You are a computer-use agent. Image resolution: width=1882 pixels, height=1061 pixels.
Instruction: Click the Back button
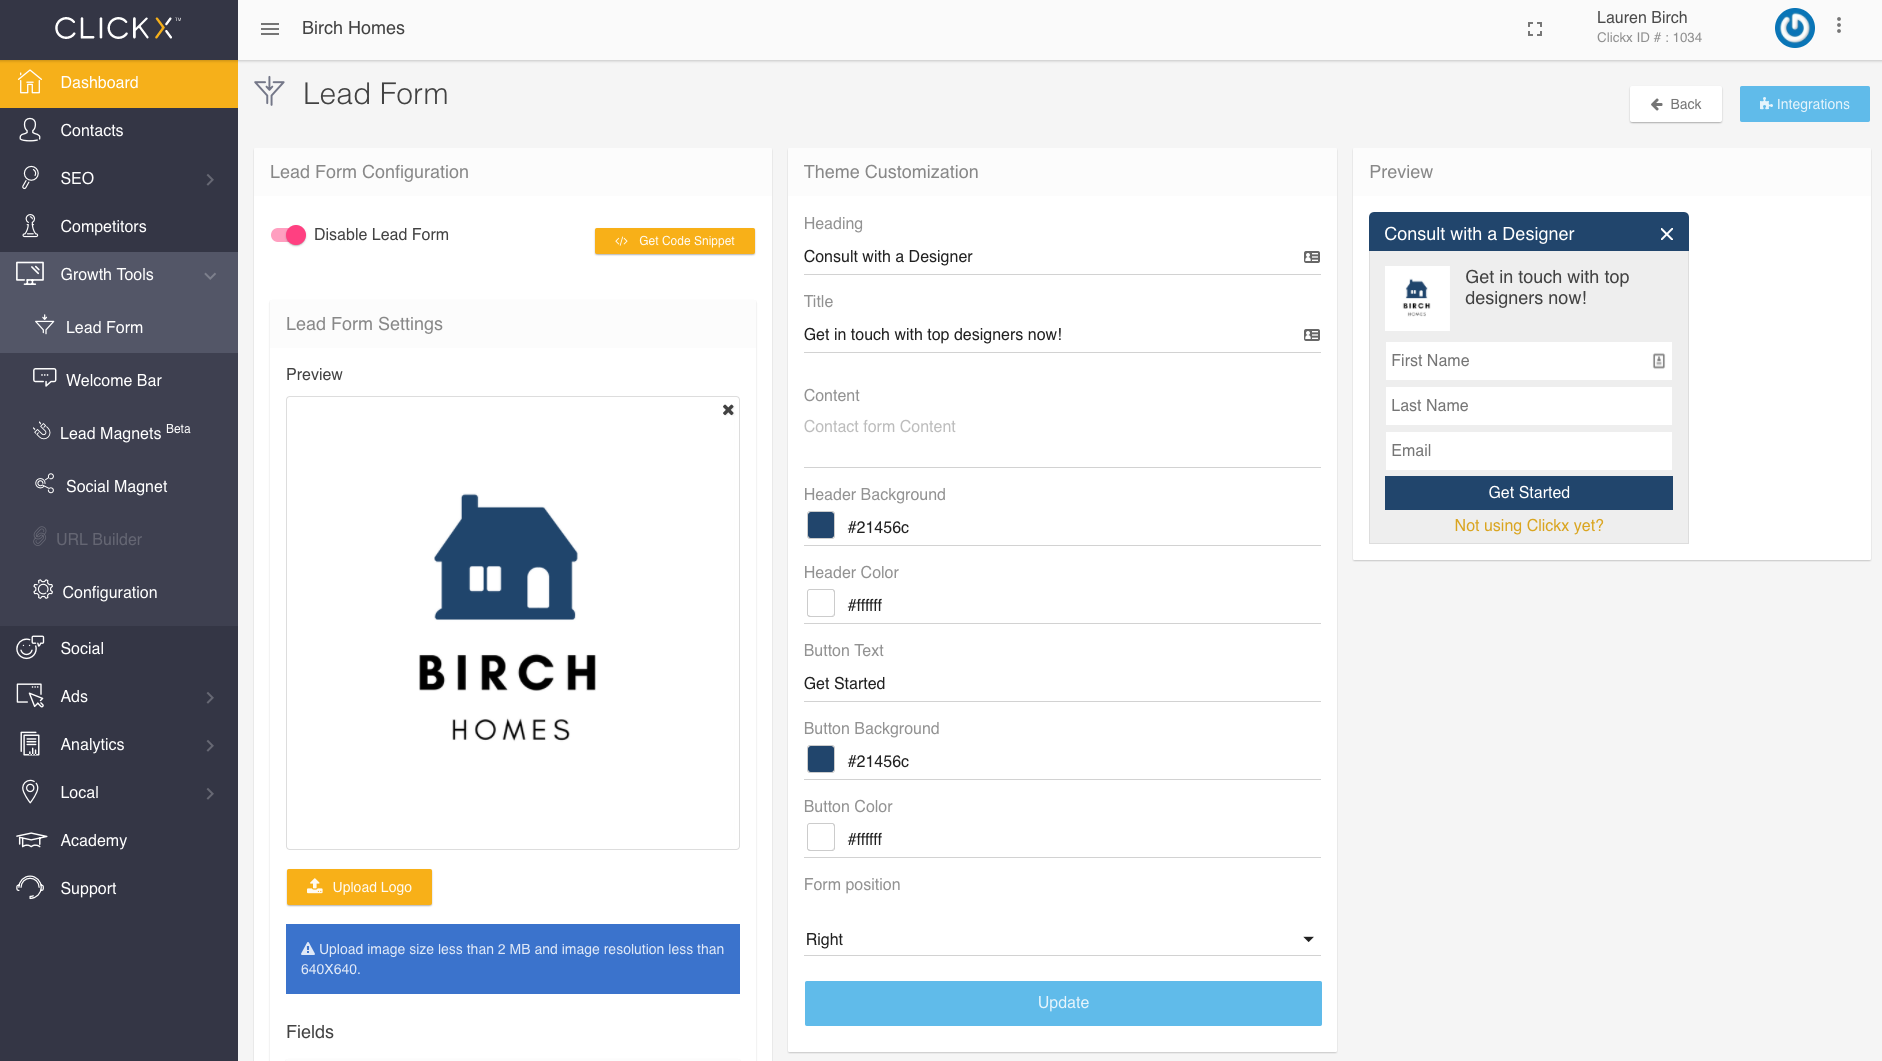click(x=1675, y=104)
